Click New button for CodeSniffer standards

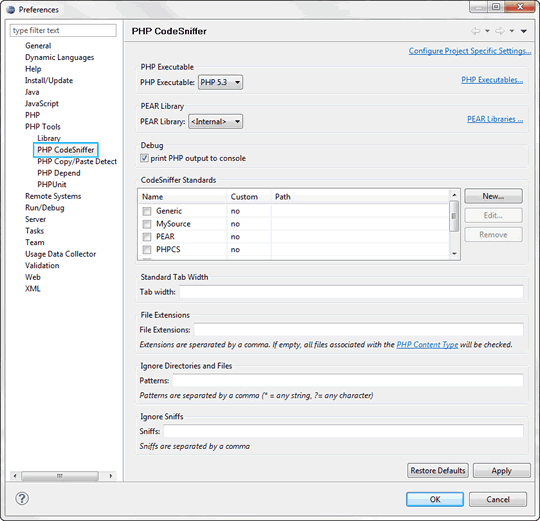click(x=493, y=196)
